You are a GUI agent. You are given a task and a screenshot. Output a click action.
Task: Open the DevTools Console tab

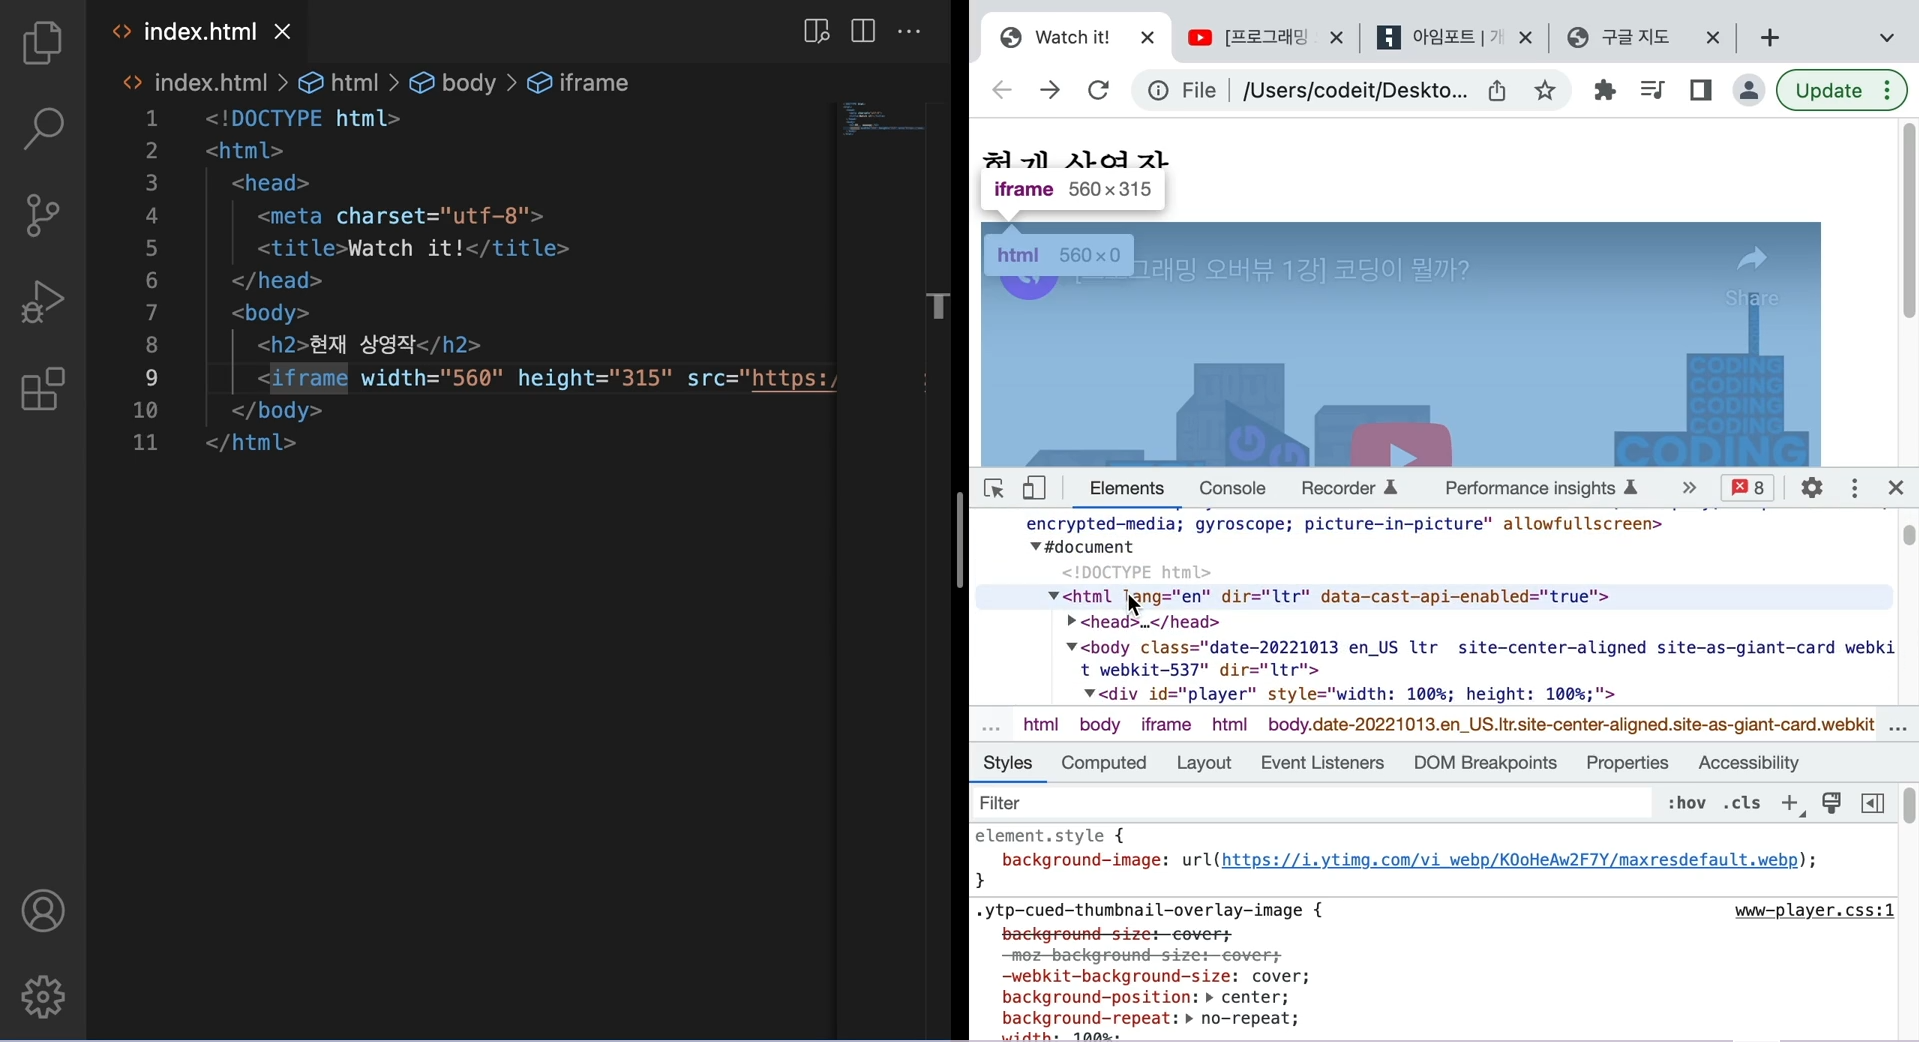click(x=1232, y=489)
